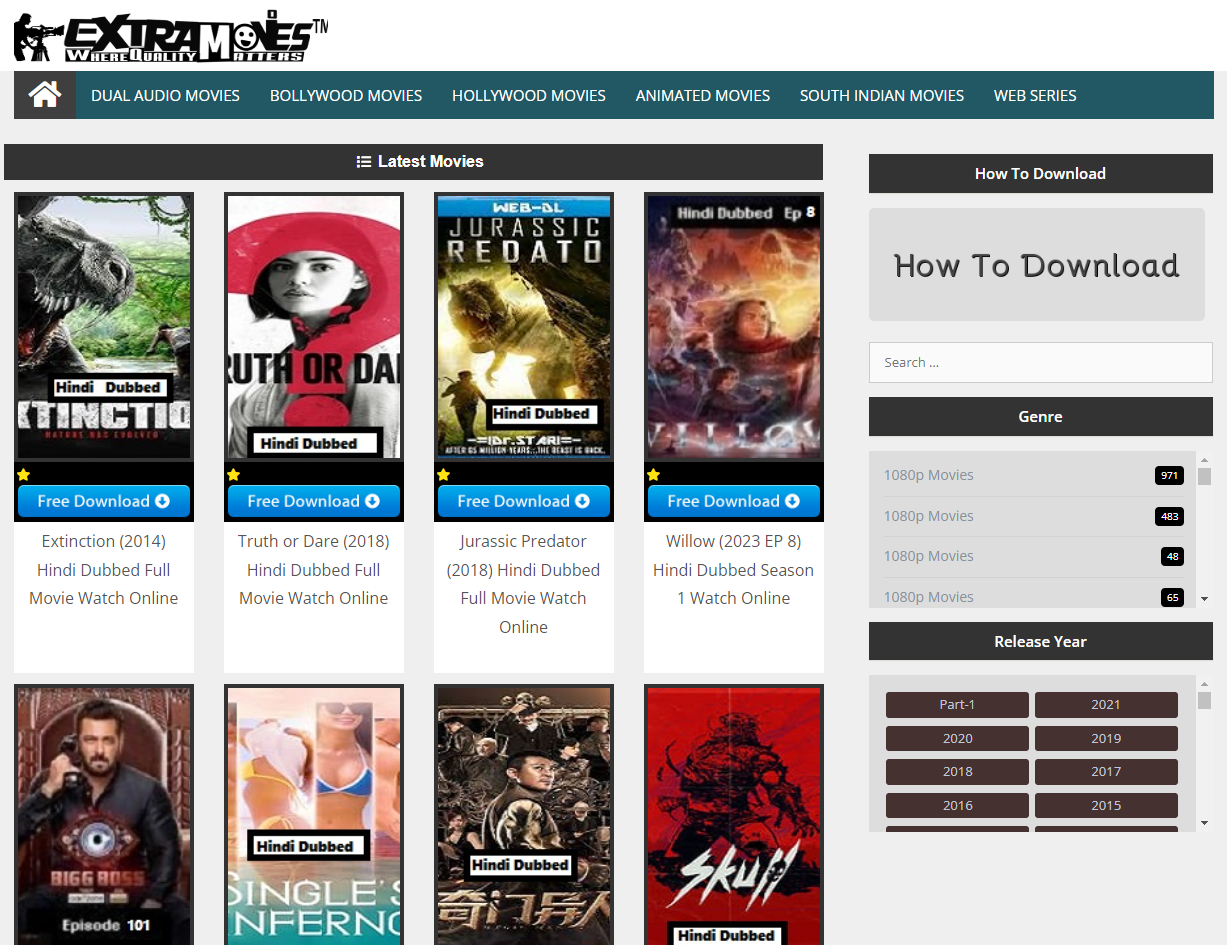Click Release Year list scroll-down arrow
Image resolution: width=1227 pixels, height=945 pixels.
pos(1204,824)
